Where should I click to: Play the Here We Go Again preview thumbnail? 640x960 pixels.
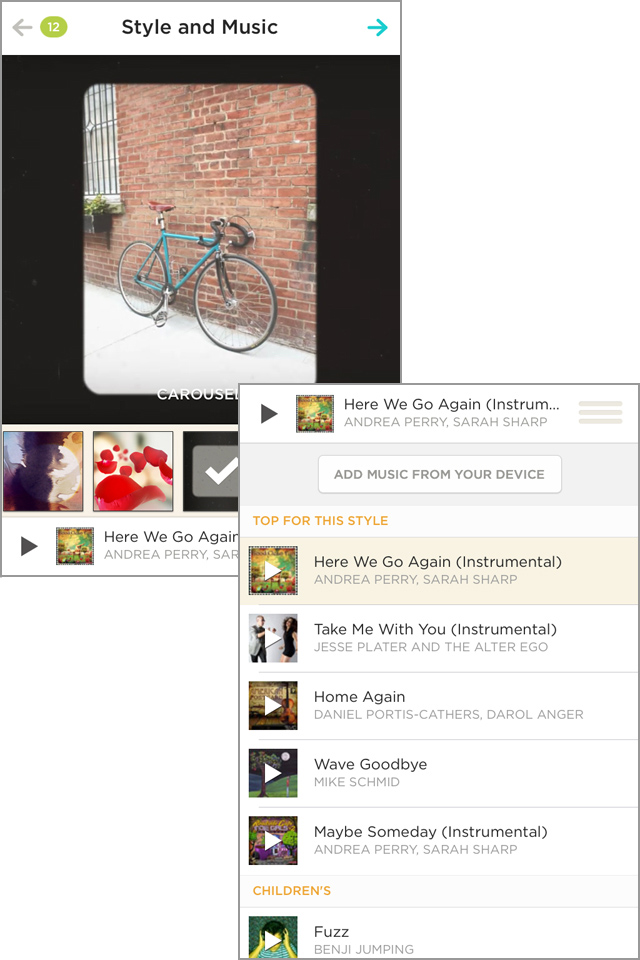tap(273, 570)
